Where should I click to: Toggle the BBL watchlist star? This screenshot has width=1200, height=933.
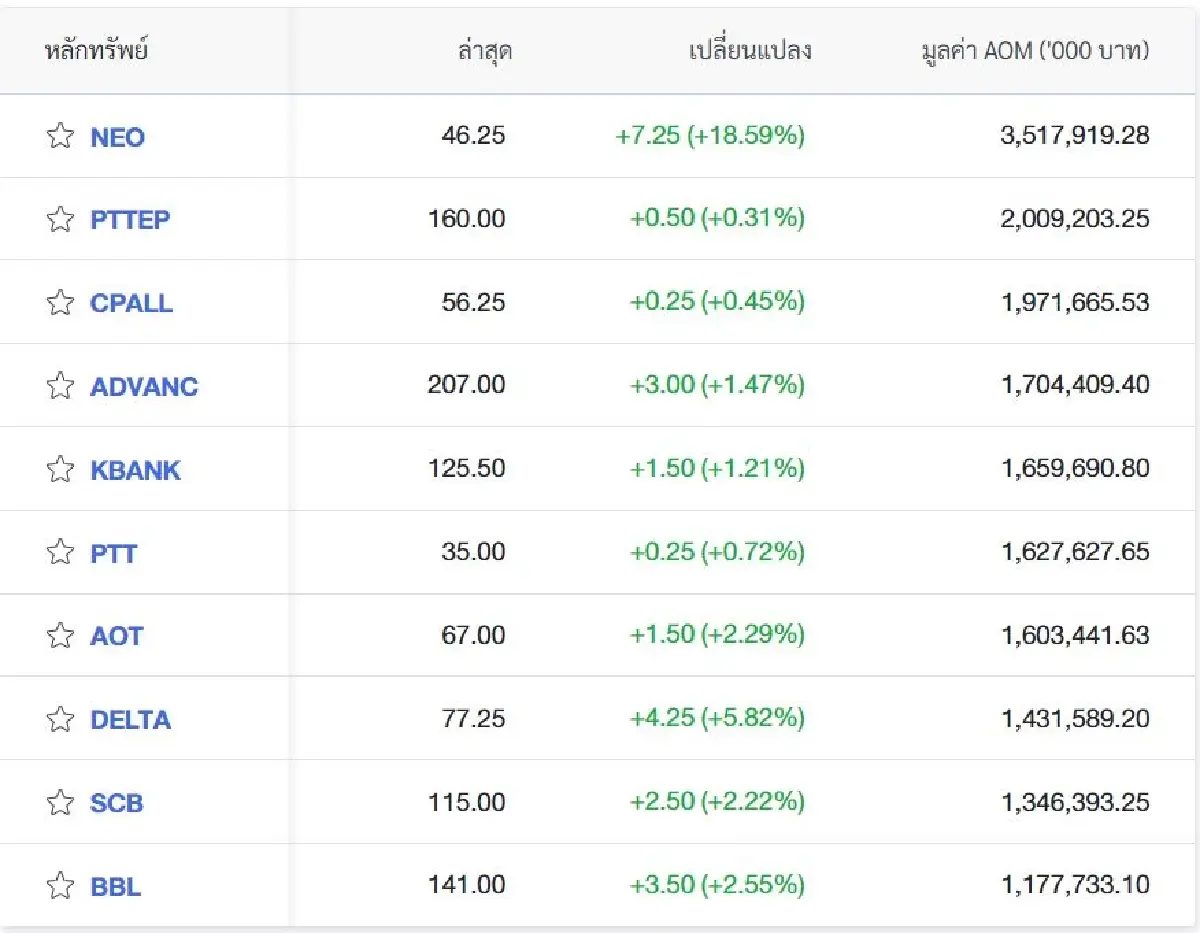pos(60,885)
